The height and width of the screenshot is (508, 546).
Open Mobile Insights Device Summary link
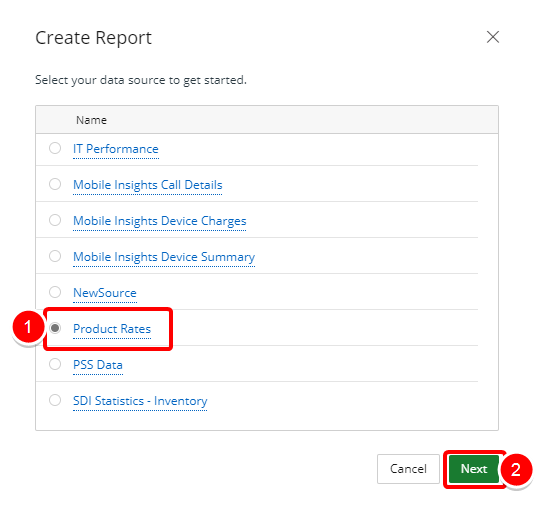click(164, 257)
